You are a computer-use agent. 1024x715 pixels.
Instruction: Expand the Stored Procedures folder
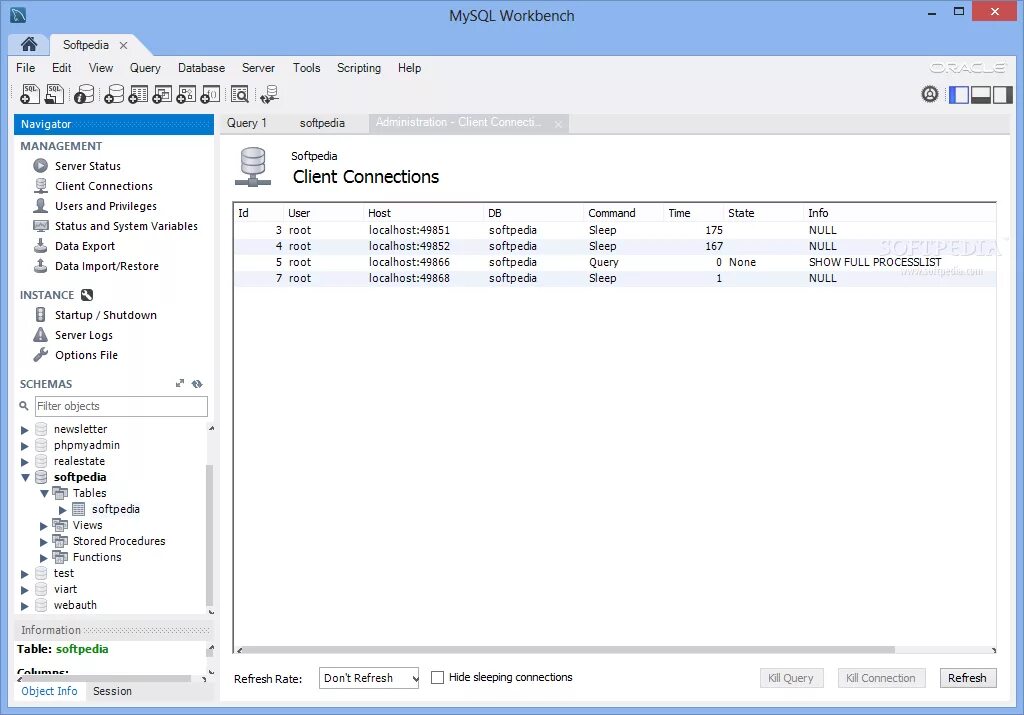click(x=44, y=541)
